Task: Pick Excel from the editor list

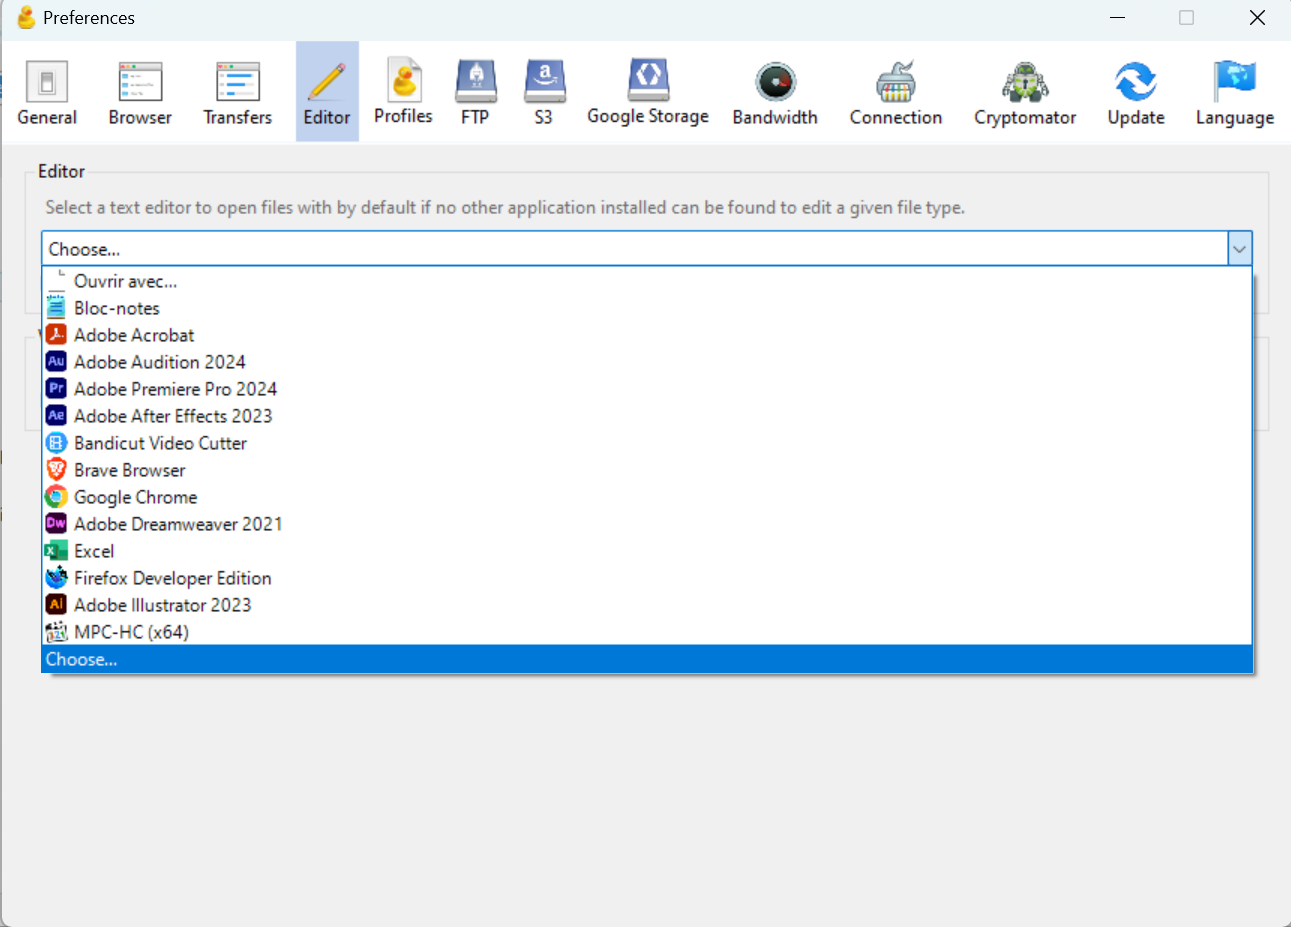Action: point(647,551)
